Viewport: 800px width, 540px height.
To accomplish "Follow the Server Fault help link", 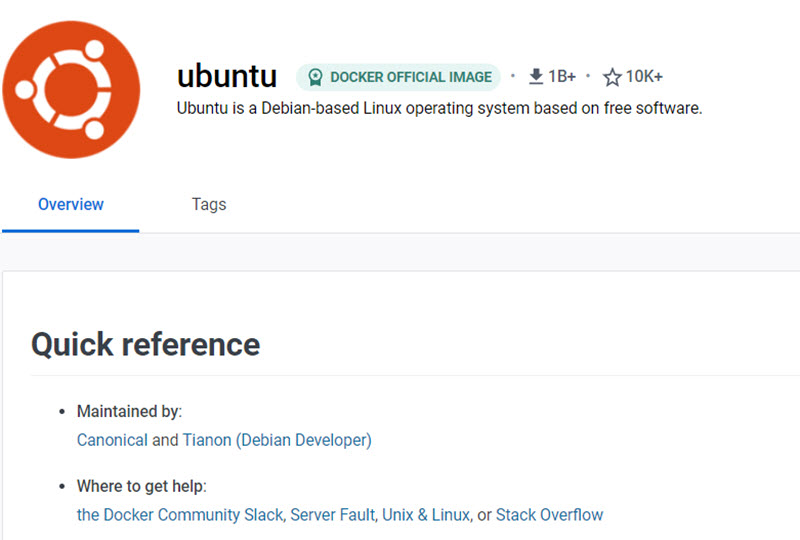I will click(x=333, y=514).
